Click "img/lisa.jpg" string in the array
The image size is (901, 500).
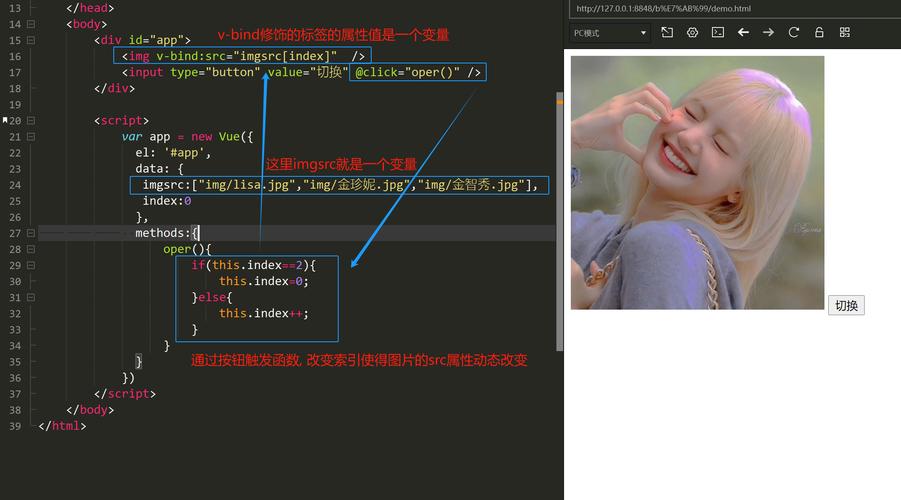[247, 185]
